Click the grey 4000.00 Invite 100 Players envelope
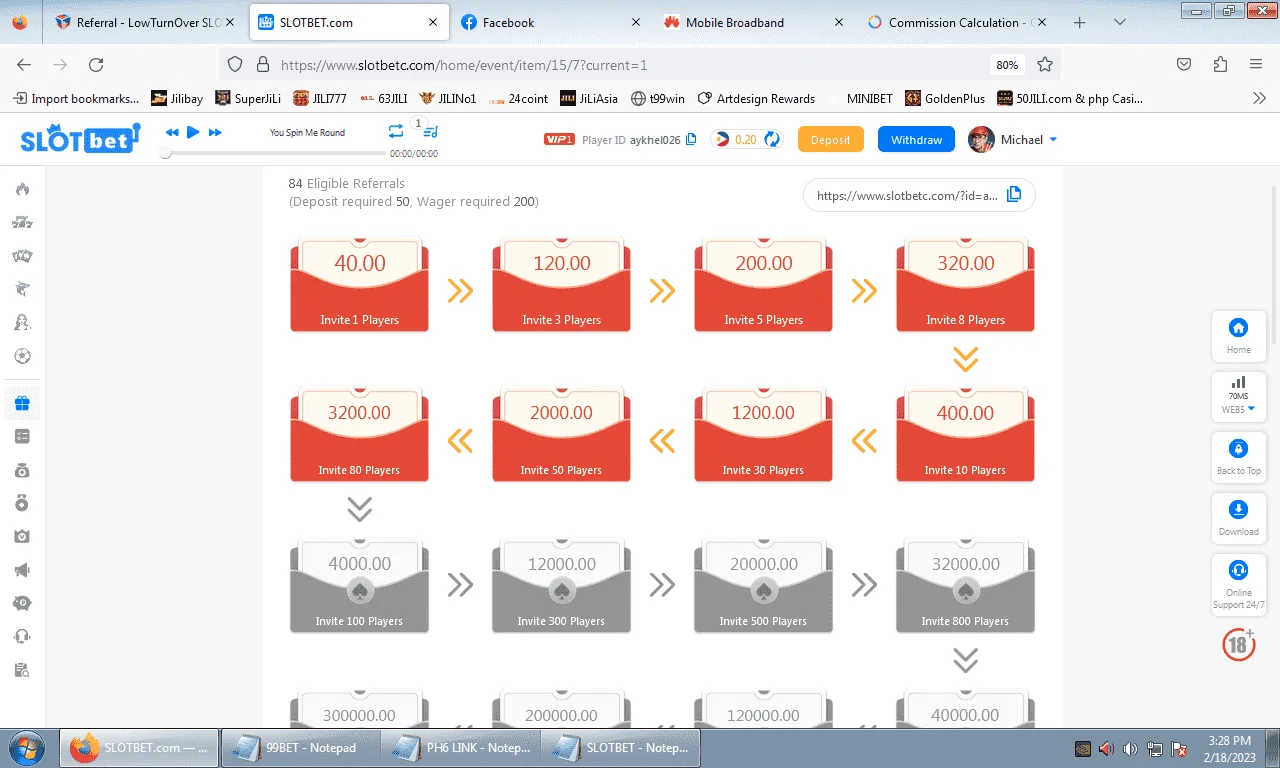 click(360, 586)
